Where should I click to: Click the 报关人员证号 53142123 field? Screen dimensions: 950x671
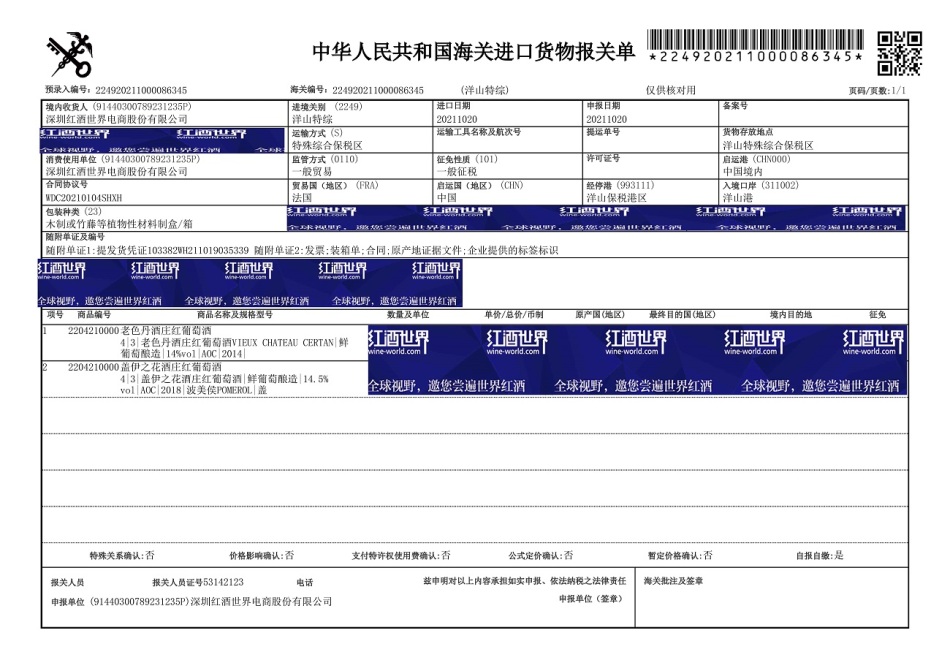[198, 582]
